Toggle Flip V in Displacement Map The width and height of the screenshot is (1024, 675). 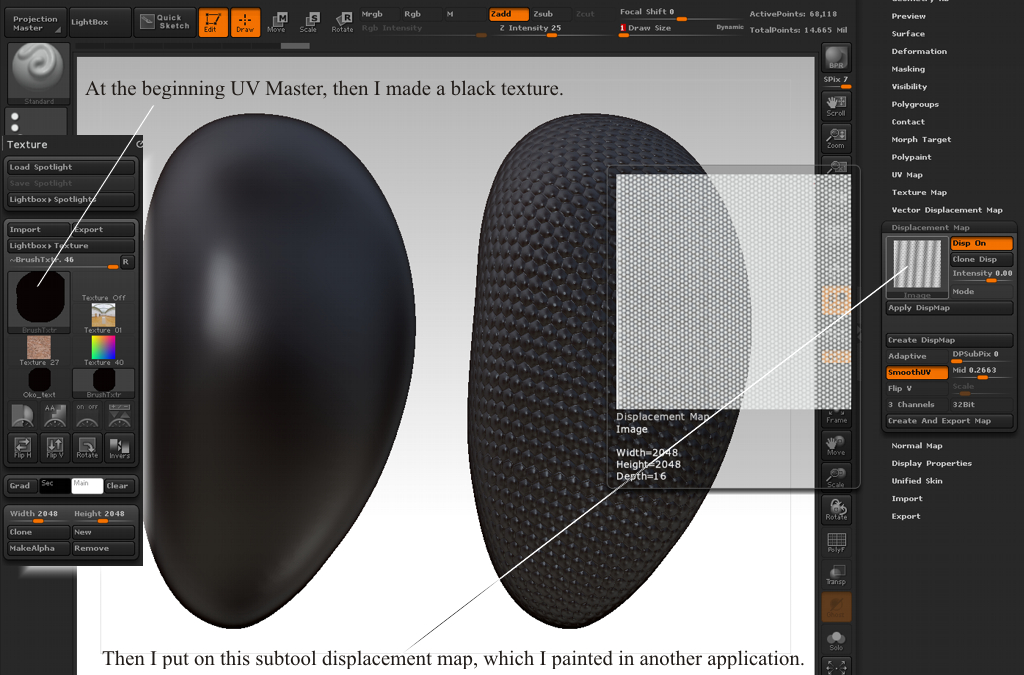click(x=917, y=388)
